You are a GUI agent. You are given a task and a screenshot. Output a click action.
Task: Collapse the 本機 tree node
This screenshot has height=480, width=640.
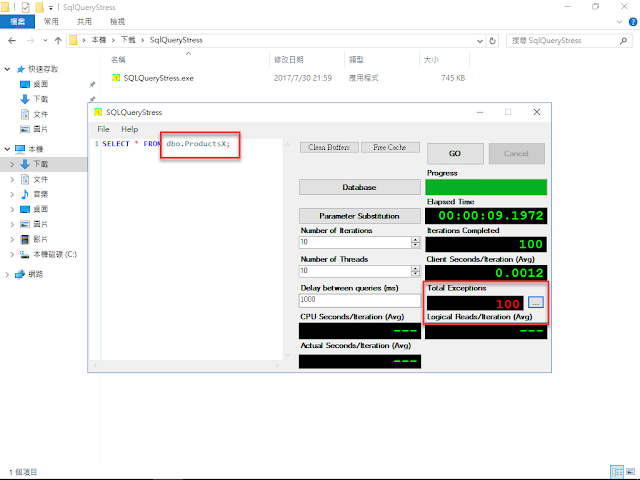pos(7,149)
